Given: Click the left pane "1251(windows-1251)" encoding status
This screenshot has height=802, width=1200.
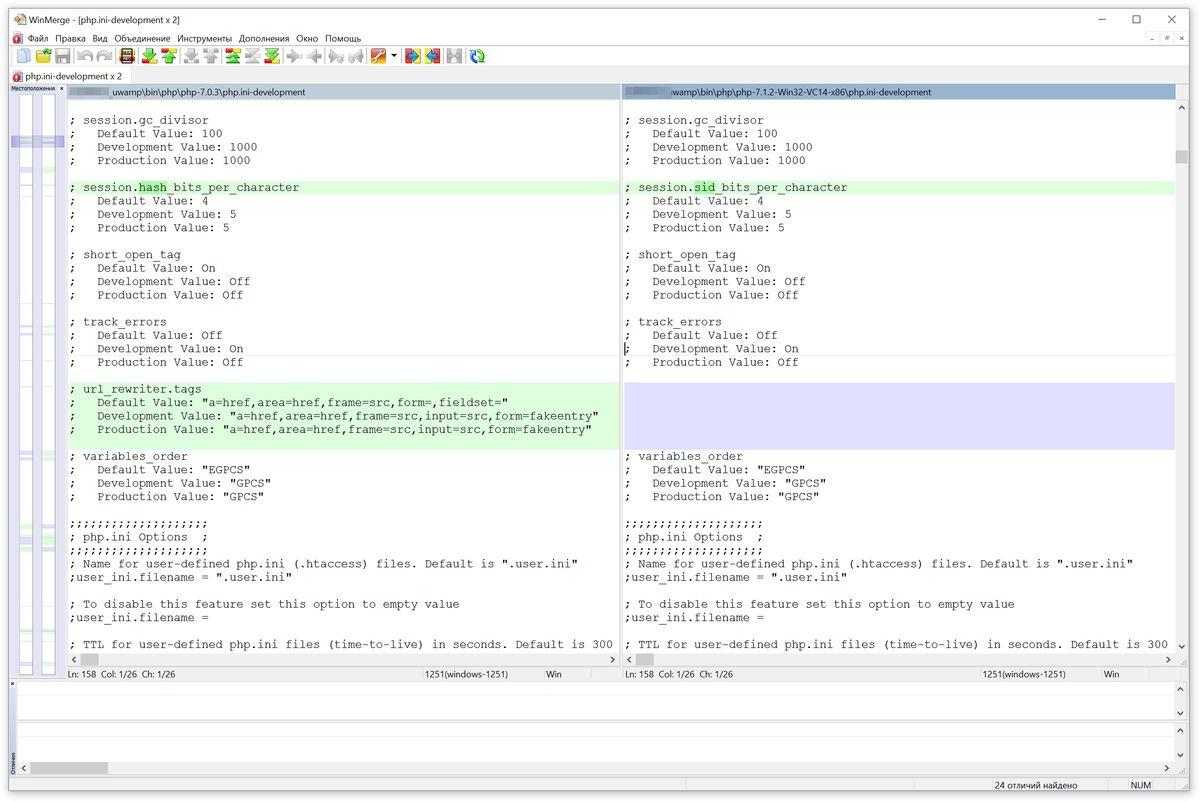Looking at the screenshot, I should point(467,675).
